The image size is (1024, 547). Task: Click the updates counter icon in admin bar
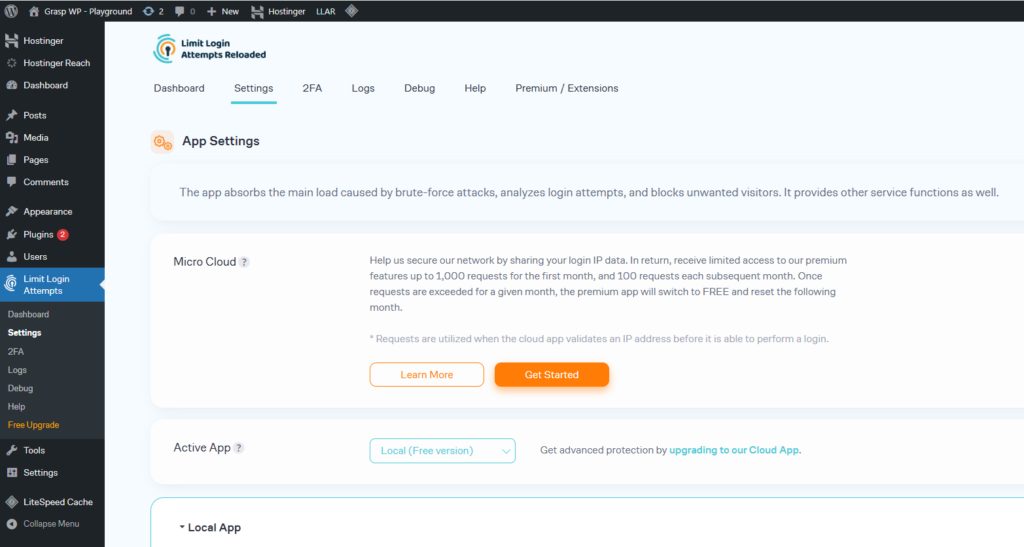point(153,11)
